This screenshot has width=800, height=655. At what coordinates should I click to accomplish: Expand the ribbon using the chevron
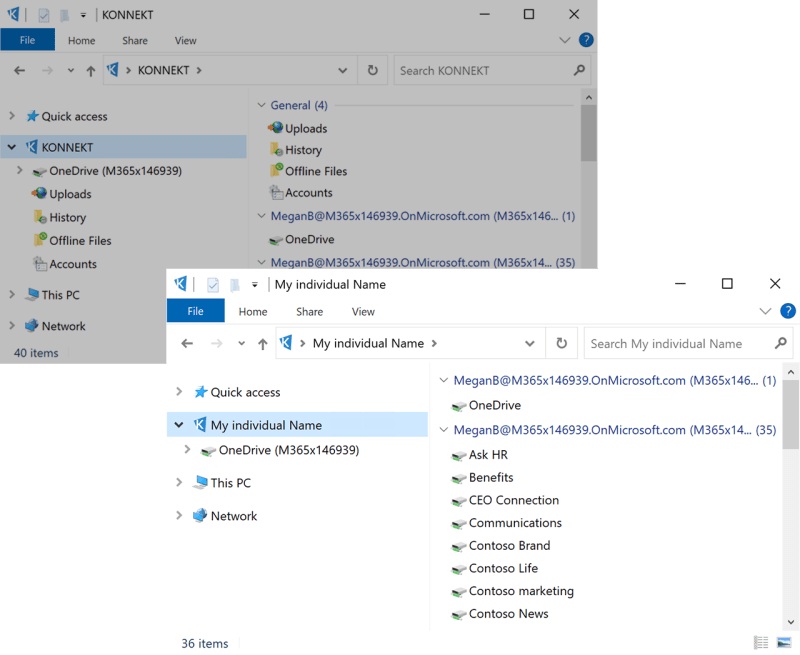coord(766,311)
